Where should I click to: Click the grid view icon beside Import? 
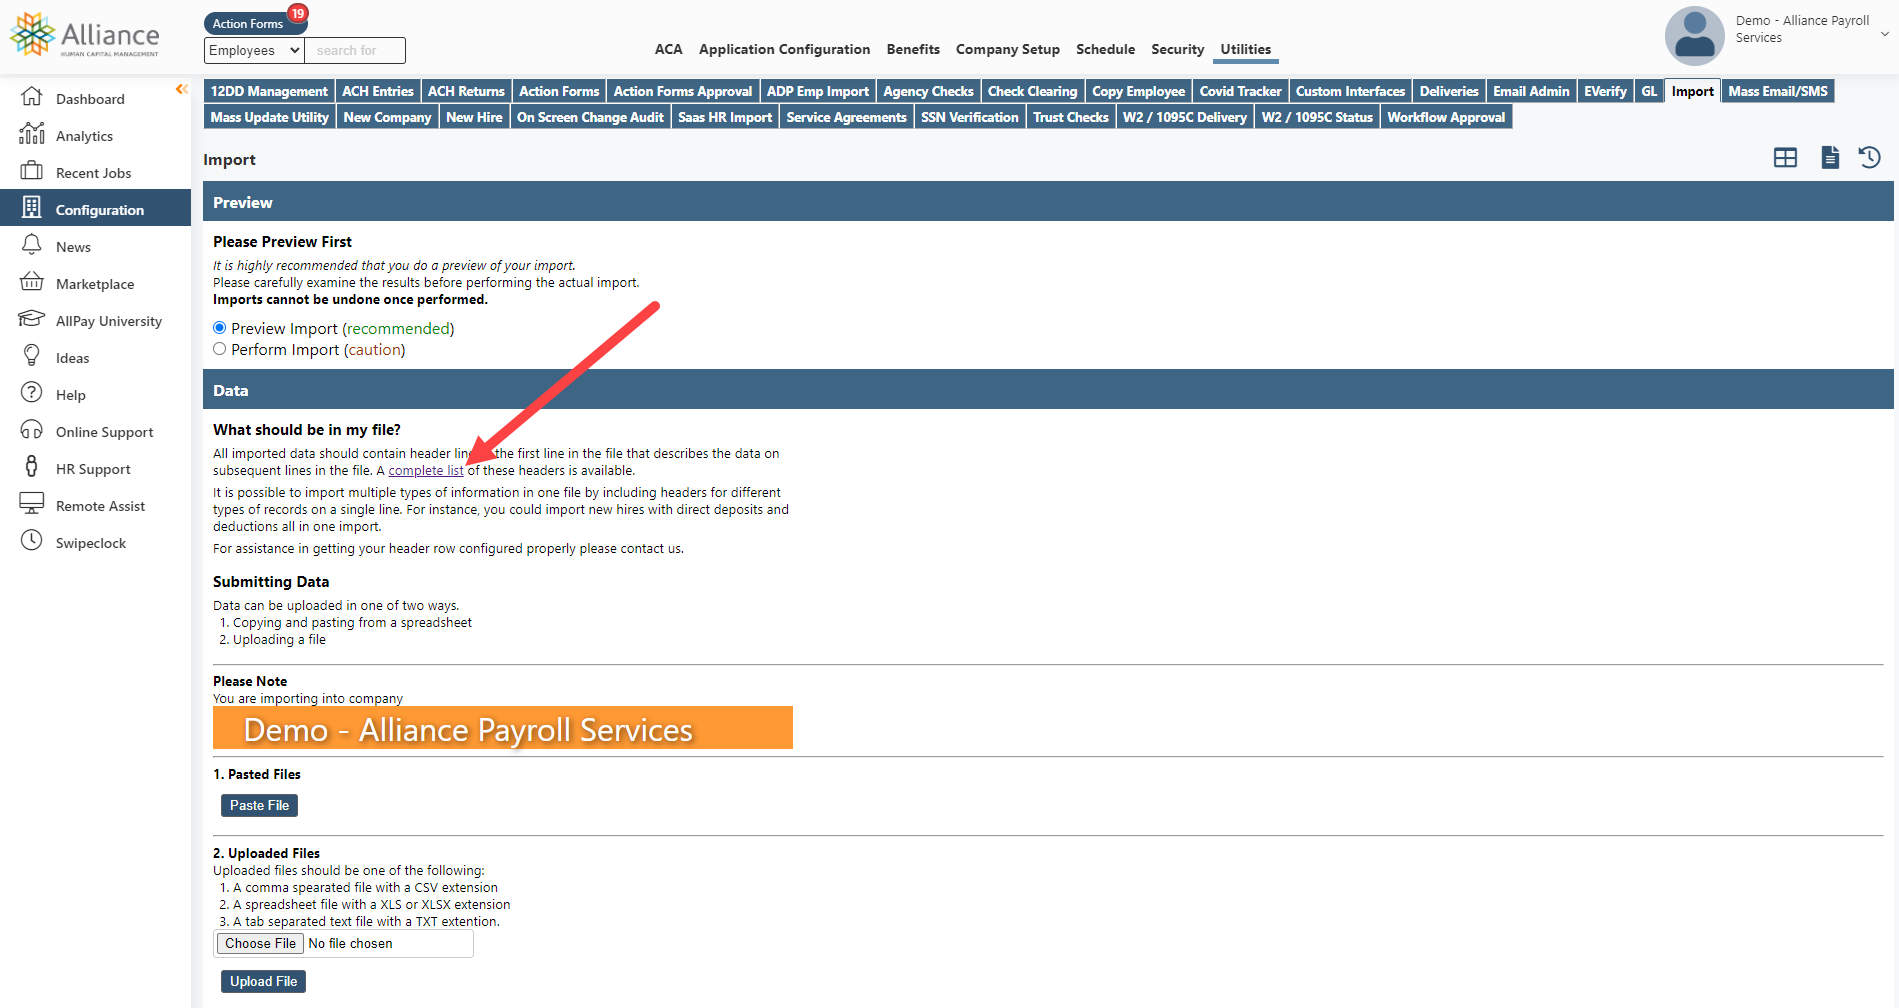(x=1785, y=158)
